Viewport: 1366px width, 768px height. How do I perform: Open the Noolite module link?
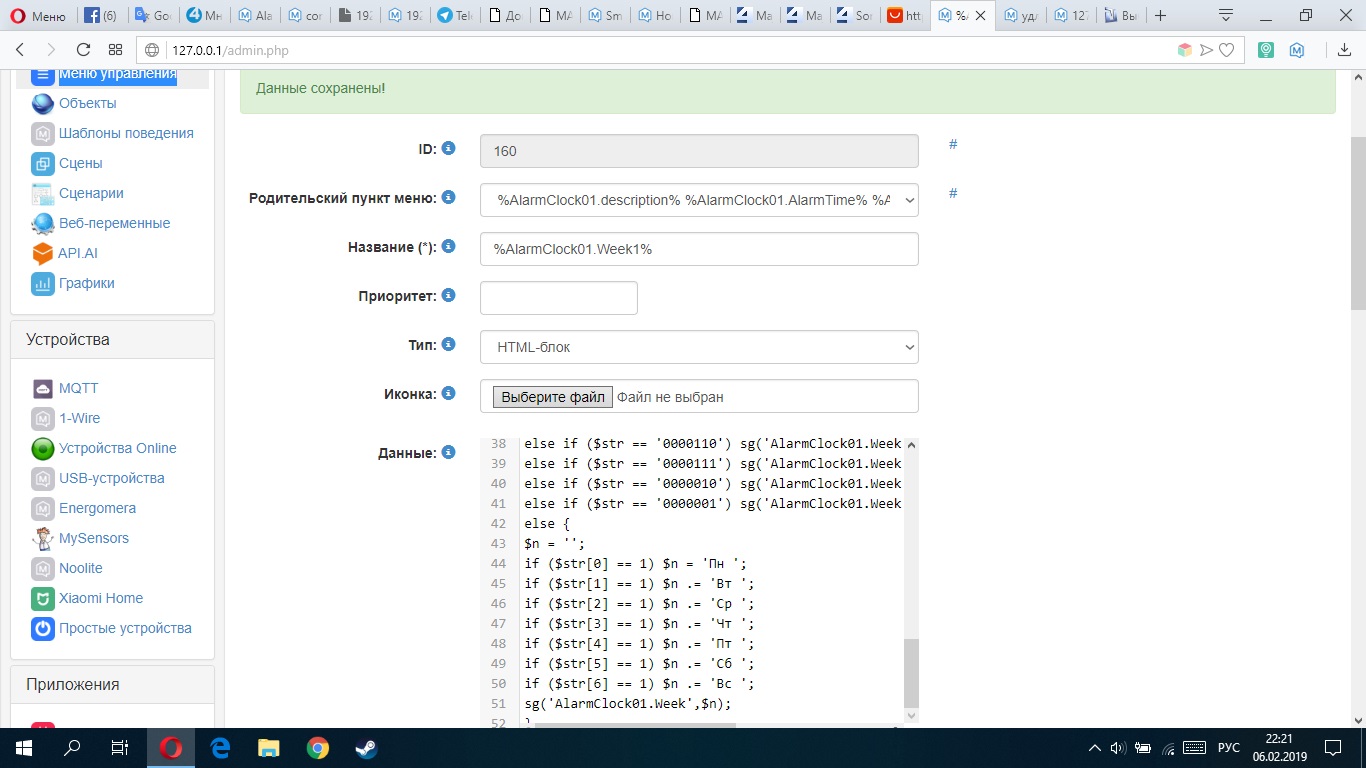coord(80,568)
